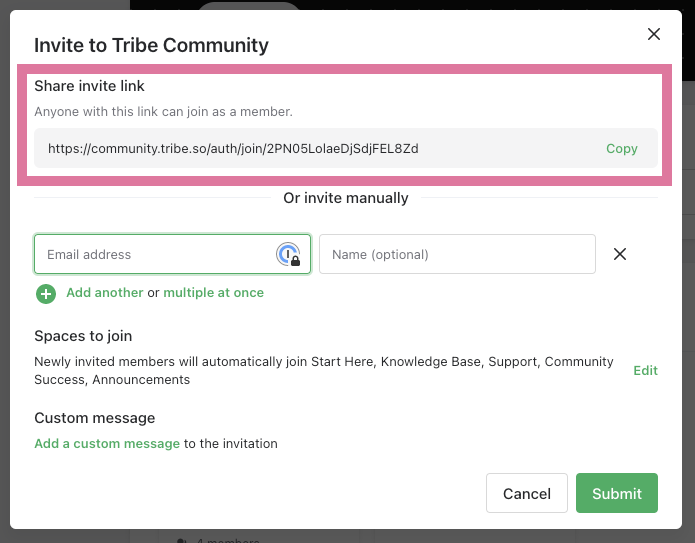Click the Share invite link heading
The width and height of the screenshot is (695, 543).
90,86
